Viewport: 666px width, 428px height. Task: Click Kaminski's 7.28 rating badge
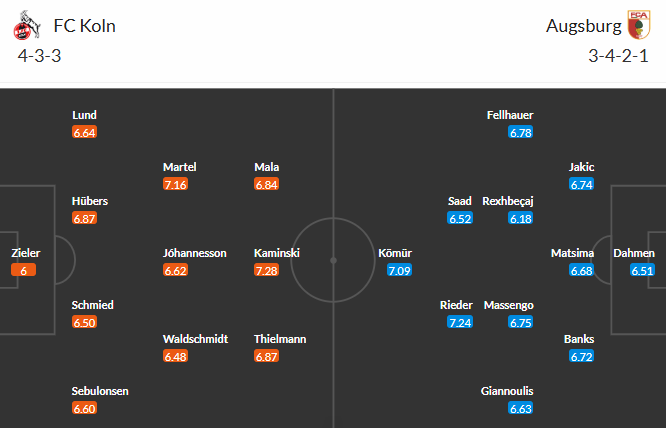point(268,271)
